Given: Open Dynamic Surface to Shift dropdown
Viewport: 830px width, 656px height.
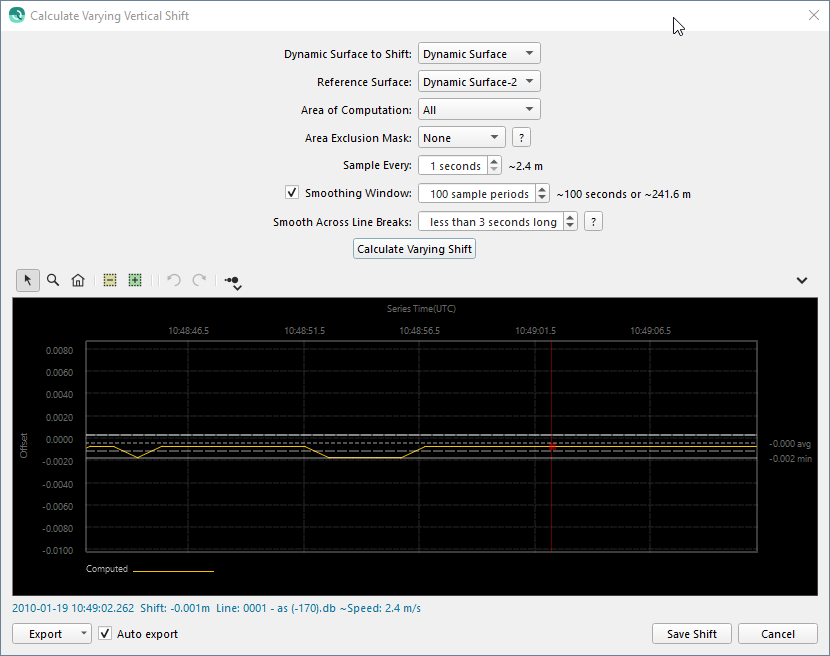Looking at the screenshot, I should [479, 54].
